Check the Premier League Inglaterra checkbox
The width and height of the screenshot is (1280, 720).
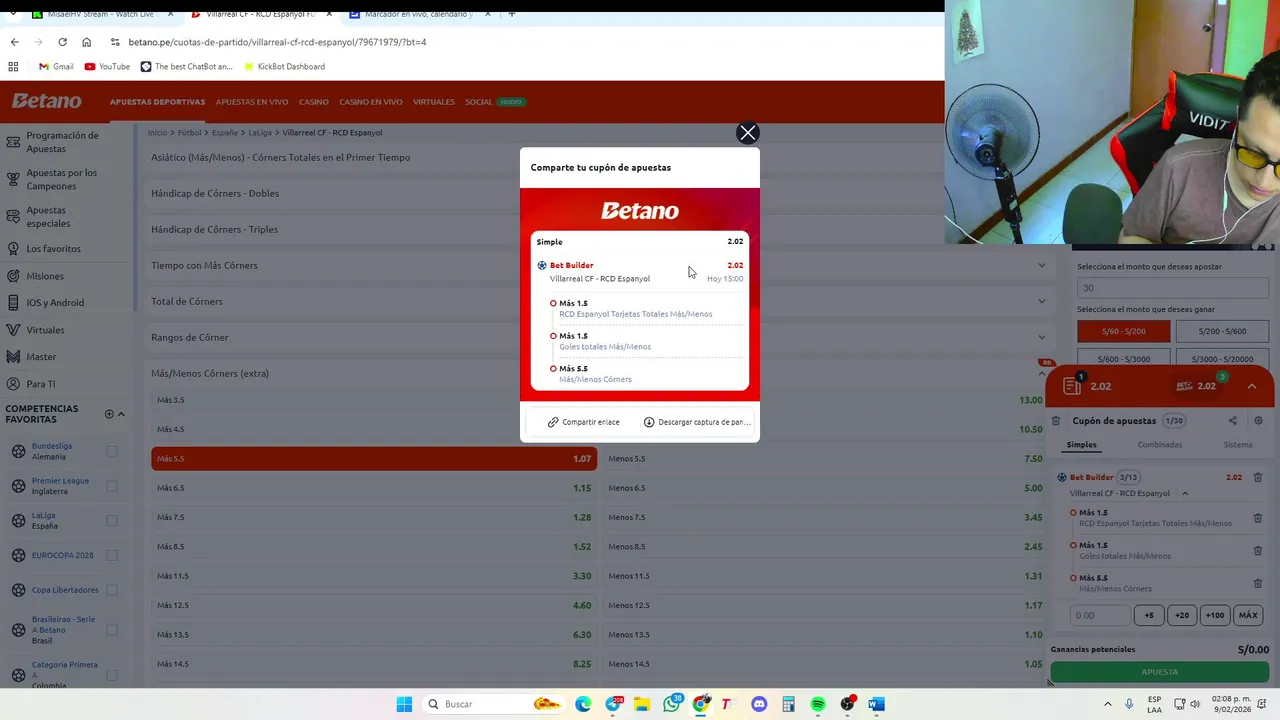click(112, 486)
